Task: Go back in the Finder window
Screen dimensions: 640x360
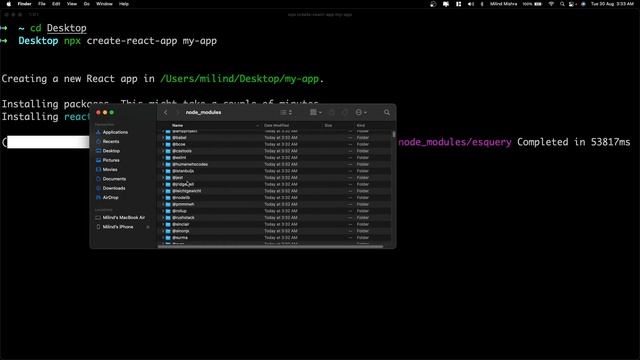Action: pos(166,112)
